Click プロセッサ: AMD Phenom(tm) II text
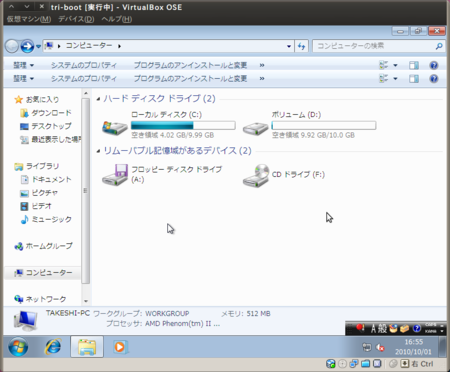450x372 pixels. 163,324
